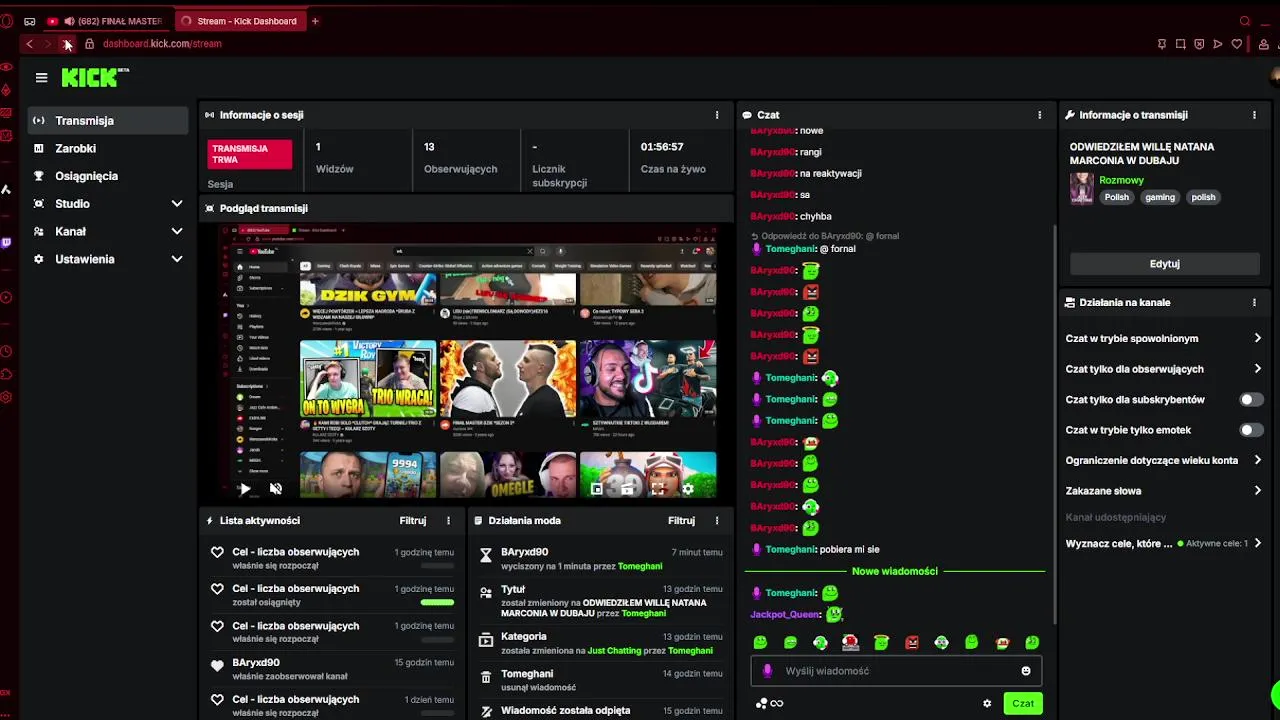Open Działania moda three-dot menu
This screenshot has height=720, width=1280.
(717, 520)
